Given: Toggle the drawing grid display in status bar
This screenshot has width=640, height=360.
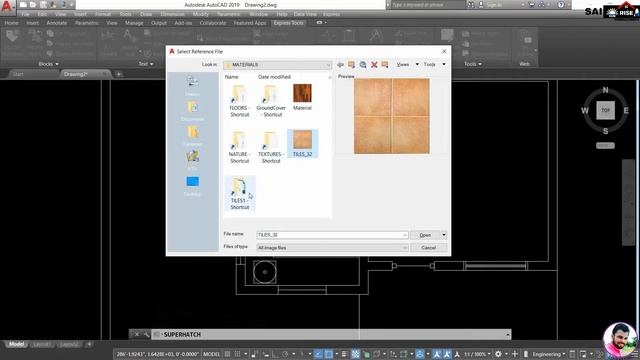Looking at the screenshot, I should click(x=227, y=354).
